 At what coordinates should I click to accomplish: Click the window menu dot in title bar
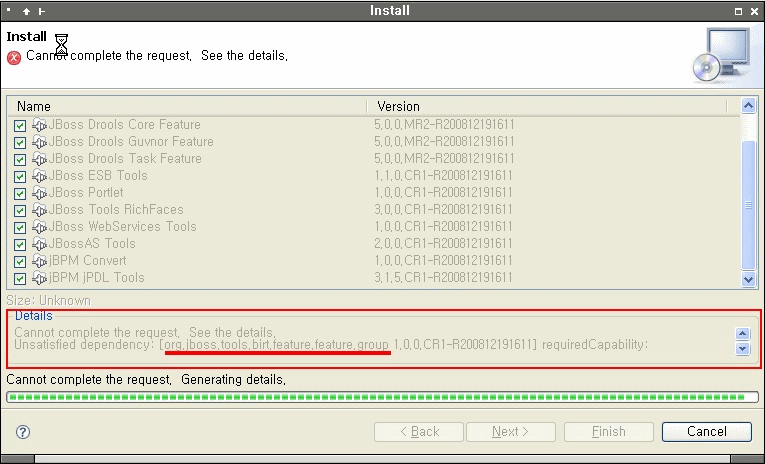coord(8,9)
